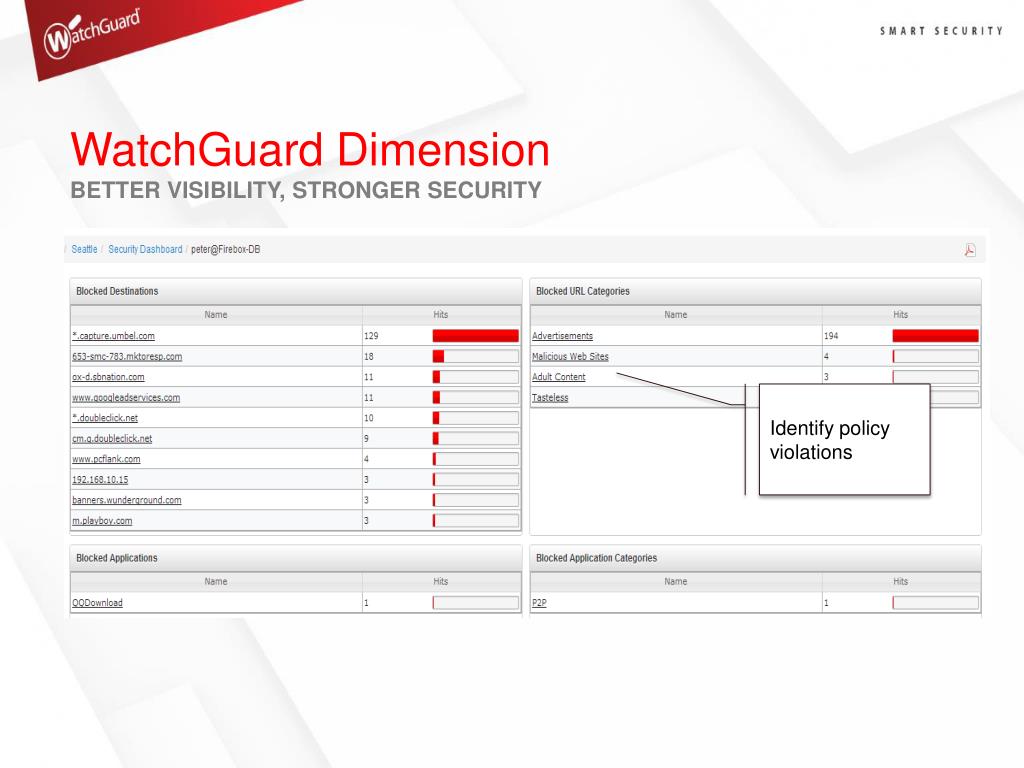Select the Tasteless URL category
Viewport: 1024px width, 768px height.
550,398
